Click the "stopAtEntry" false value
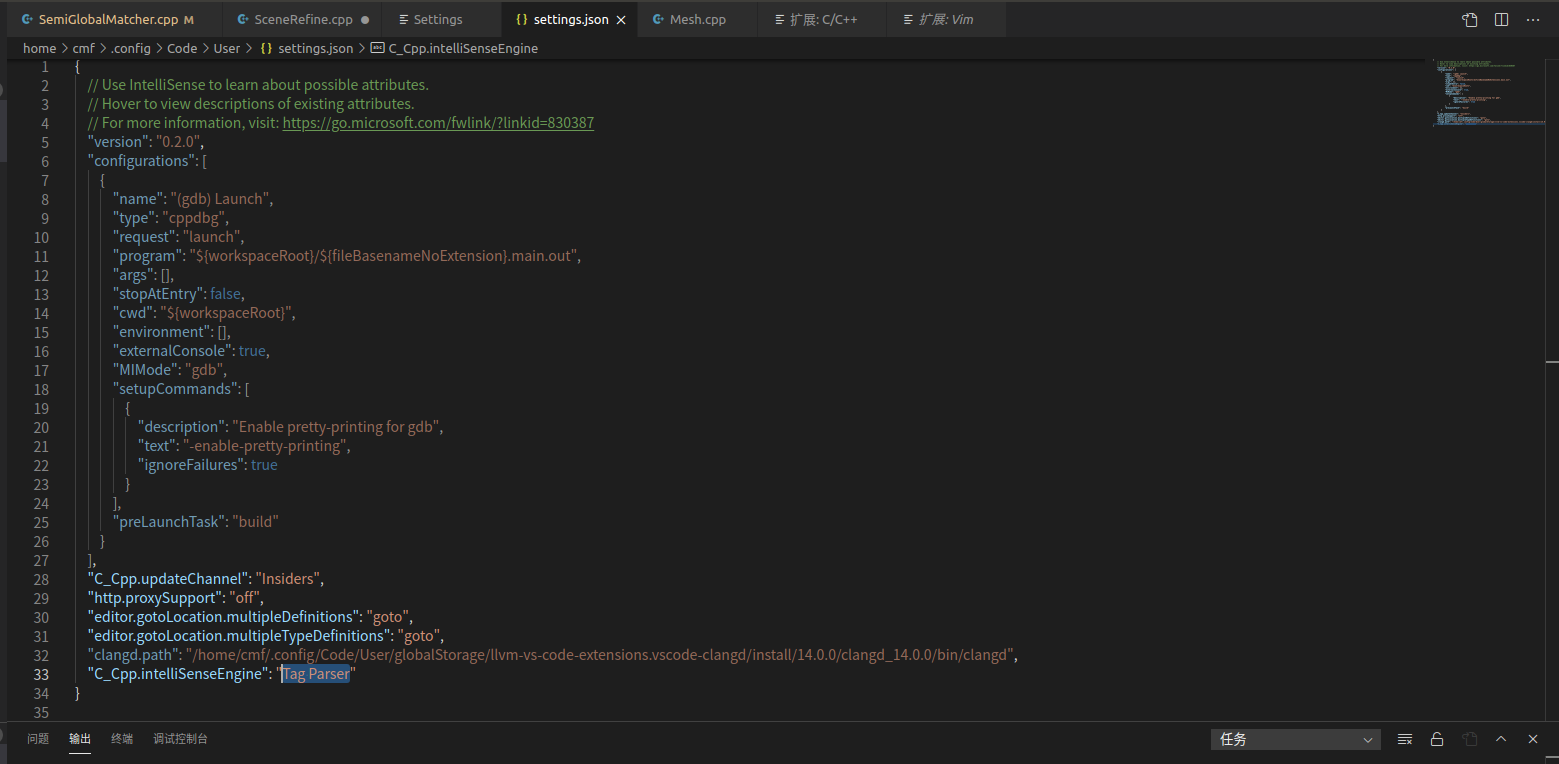The image size is (1559, 764). point(225,294)
